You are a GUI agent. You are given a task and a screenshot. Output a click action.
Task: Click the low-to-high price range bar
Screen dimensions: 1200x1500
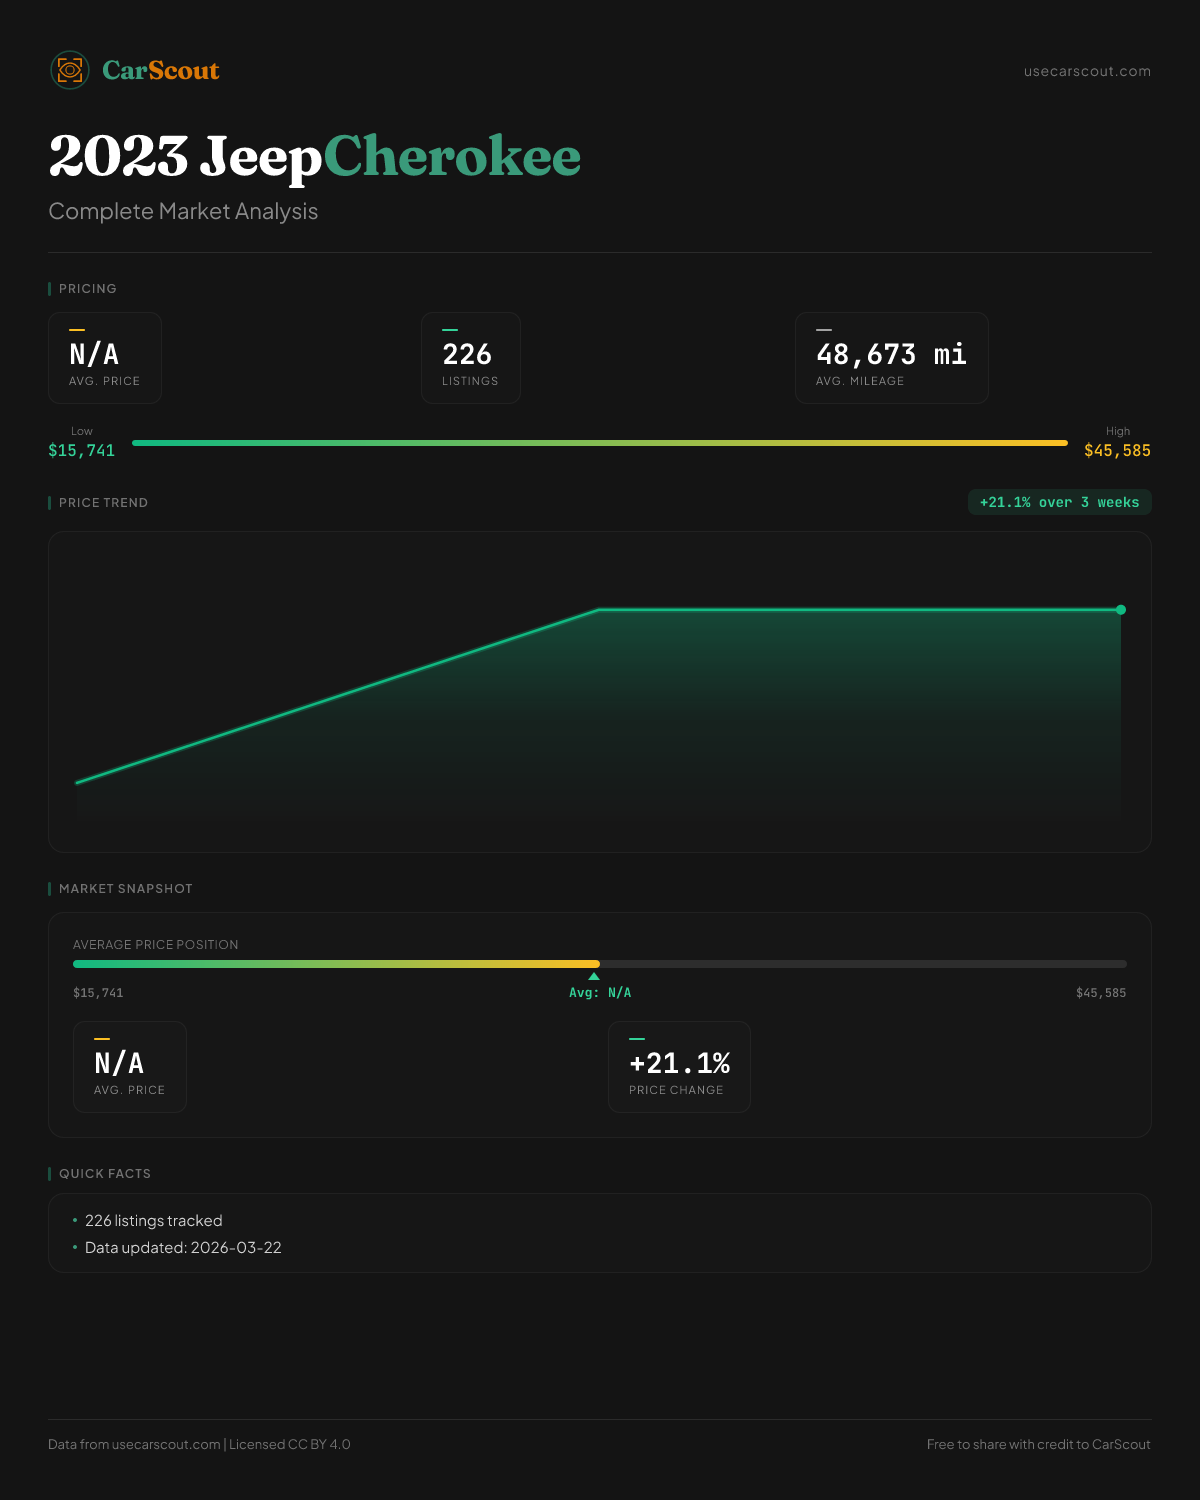click(600, 443)
